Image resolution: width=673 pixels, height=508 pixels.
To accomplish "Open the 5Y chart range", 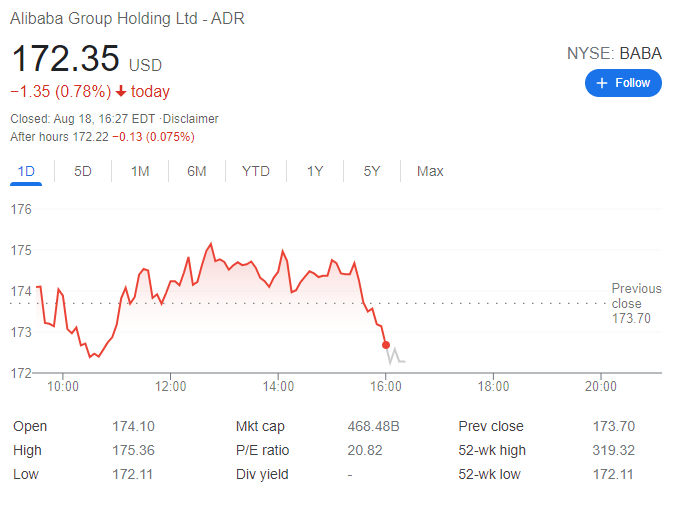I will click(x=372, y=171).
